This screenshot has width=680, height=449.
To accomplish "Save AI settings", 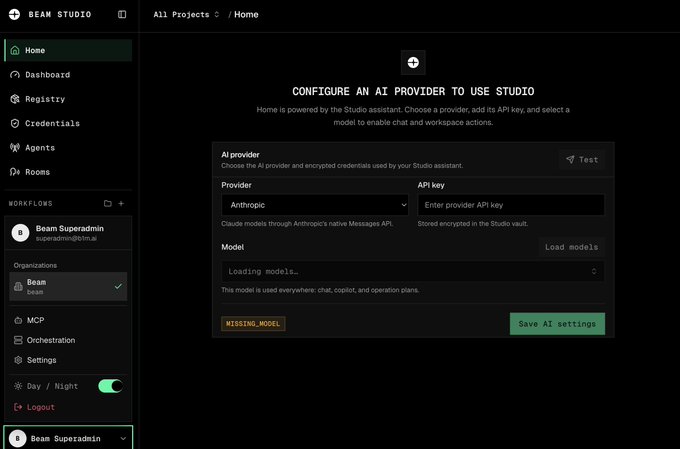I will (557, 324).
